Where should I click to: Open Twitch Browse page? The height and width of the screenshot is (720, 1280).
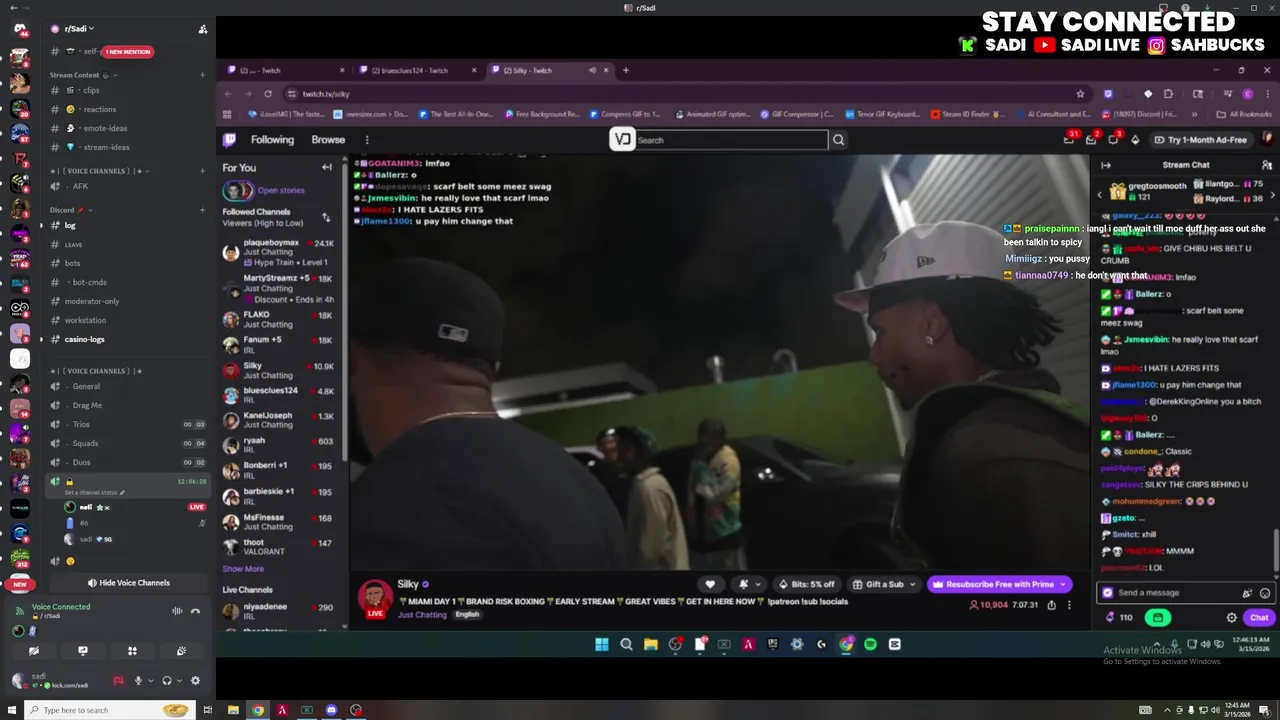328,140
